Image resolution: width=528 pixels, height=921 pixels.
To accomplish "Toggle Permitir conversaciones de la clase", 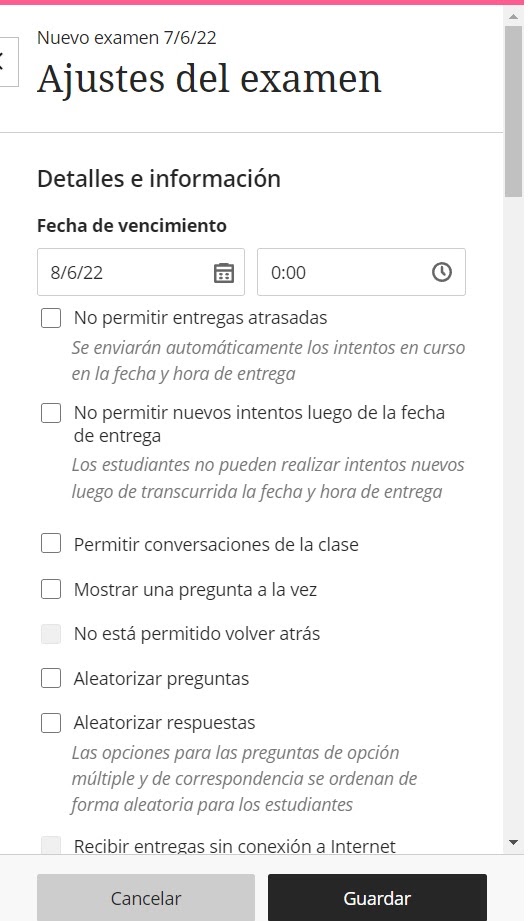I will [x=51, y=544].
